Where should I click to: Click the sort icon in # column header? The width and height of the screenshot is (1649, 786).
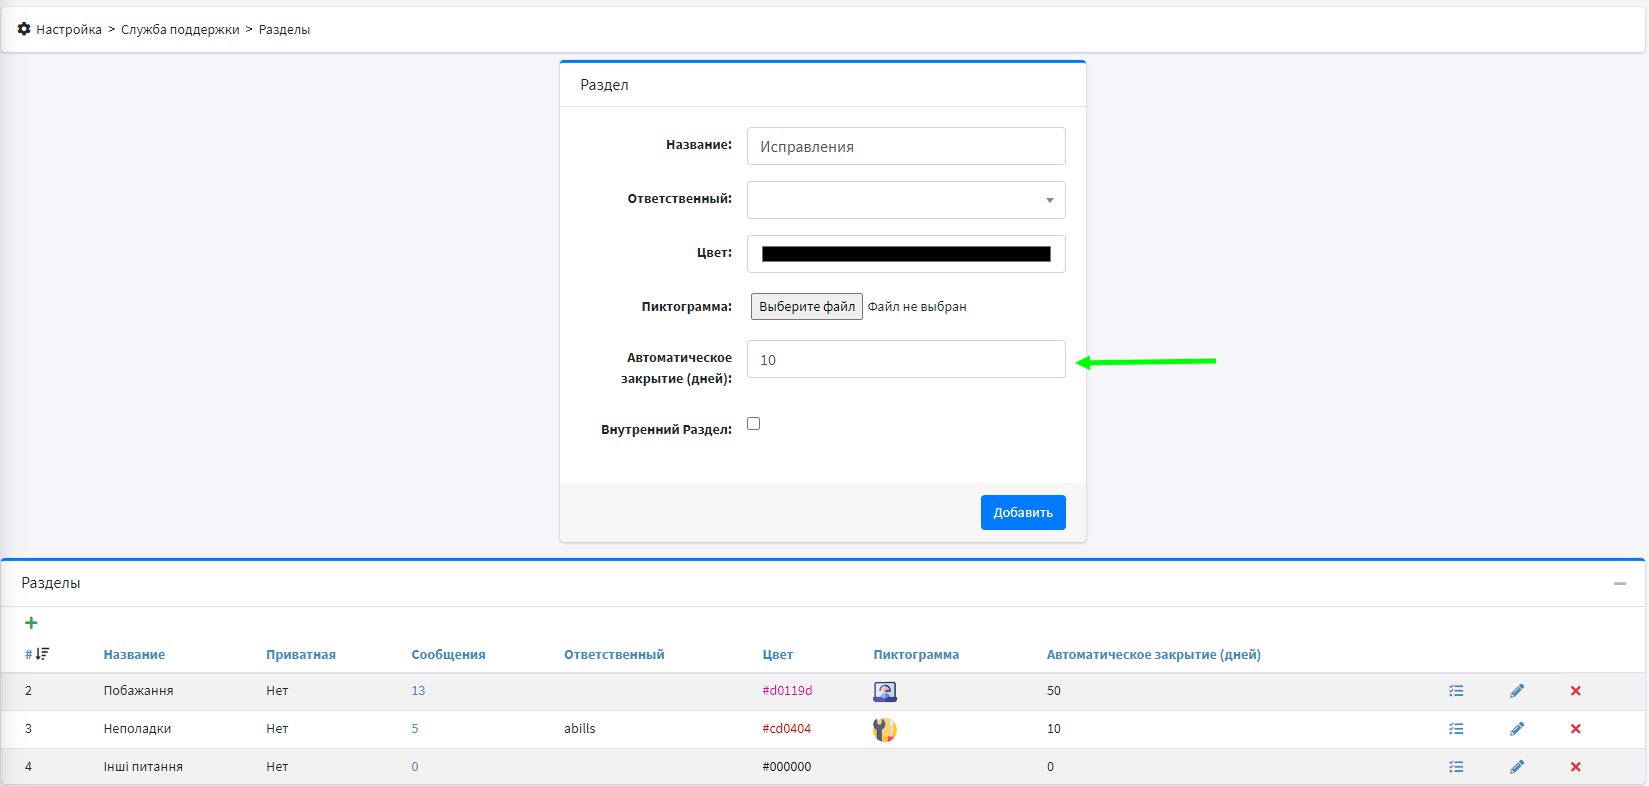42,654
